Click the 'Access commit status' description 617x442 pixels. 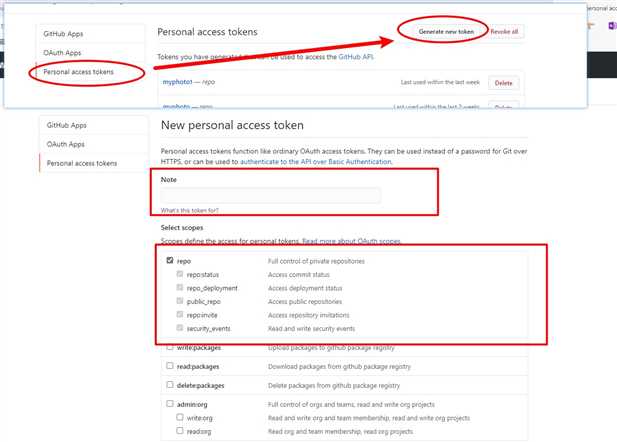(x=299, y=275)
